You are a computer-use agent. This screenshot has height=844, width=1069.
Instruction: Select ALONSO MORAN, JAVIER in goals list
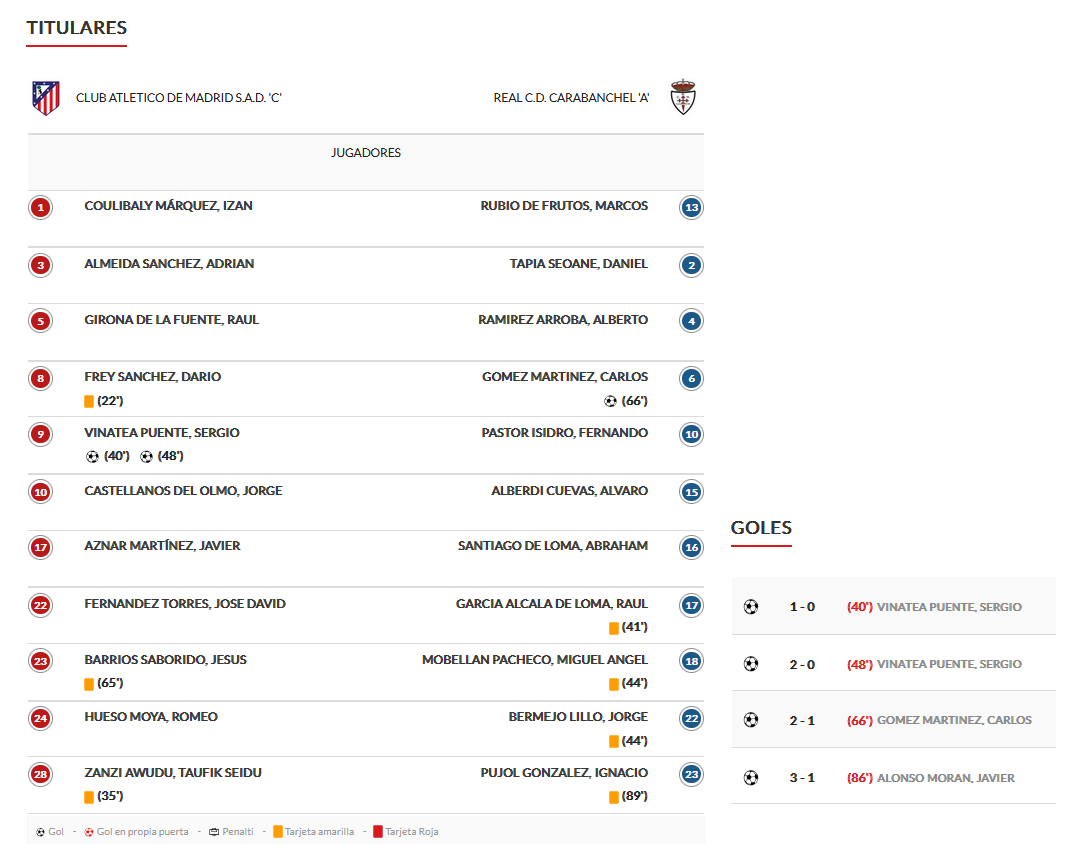tap(946, 778)
